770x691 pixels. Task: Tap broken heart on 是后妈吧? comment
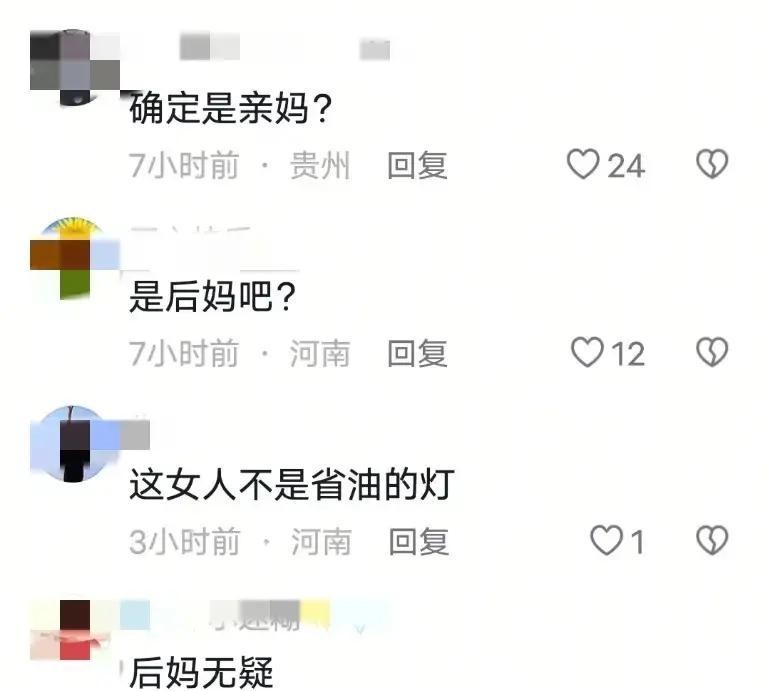[x=712, y=352]
